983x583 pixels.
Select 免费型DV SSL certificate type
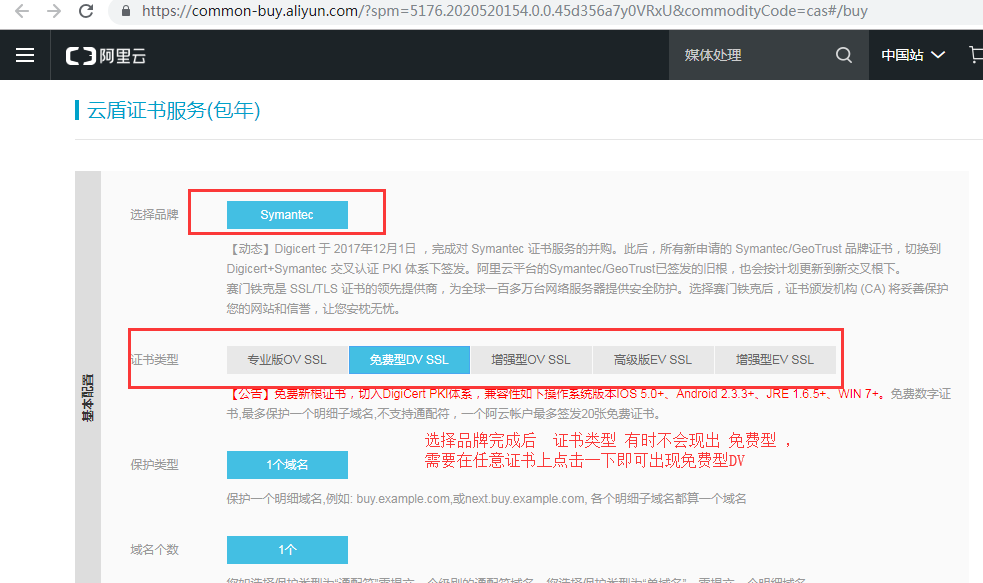click(409, 359)
